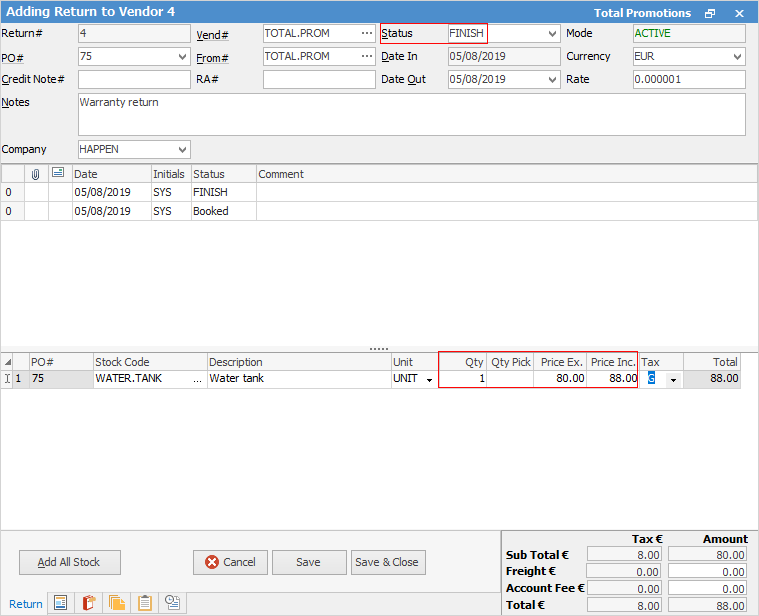Open the Currency dropdown
Image resolution: width=759 pixels, height=616 pixels.
(737, 57)
